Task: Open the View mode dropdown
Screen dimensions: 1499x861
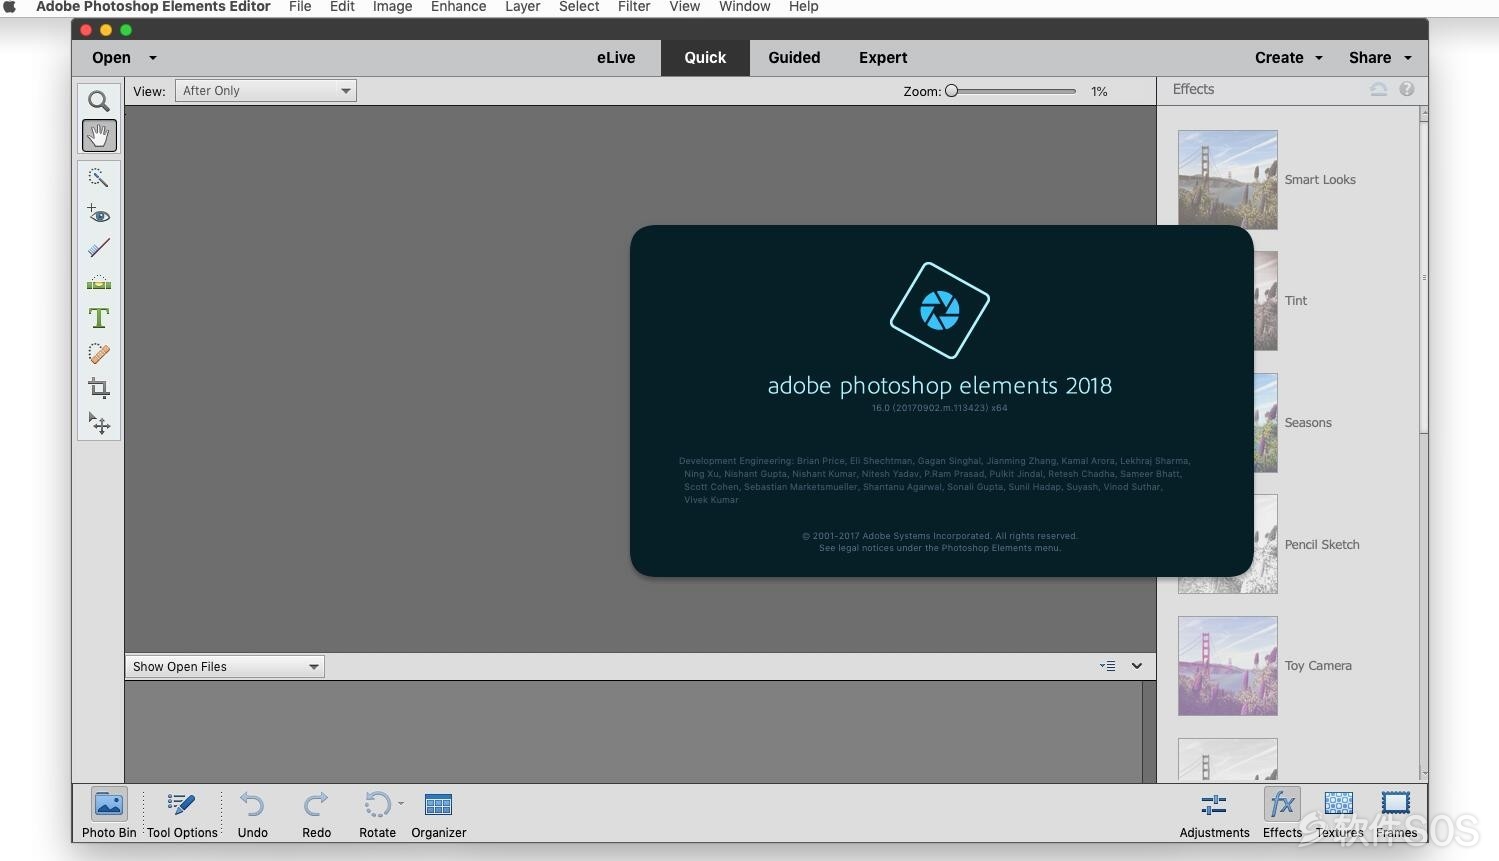Action: 266,91
